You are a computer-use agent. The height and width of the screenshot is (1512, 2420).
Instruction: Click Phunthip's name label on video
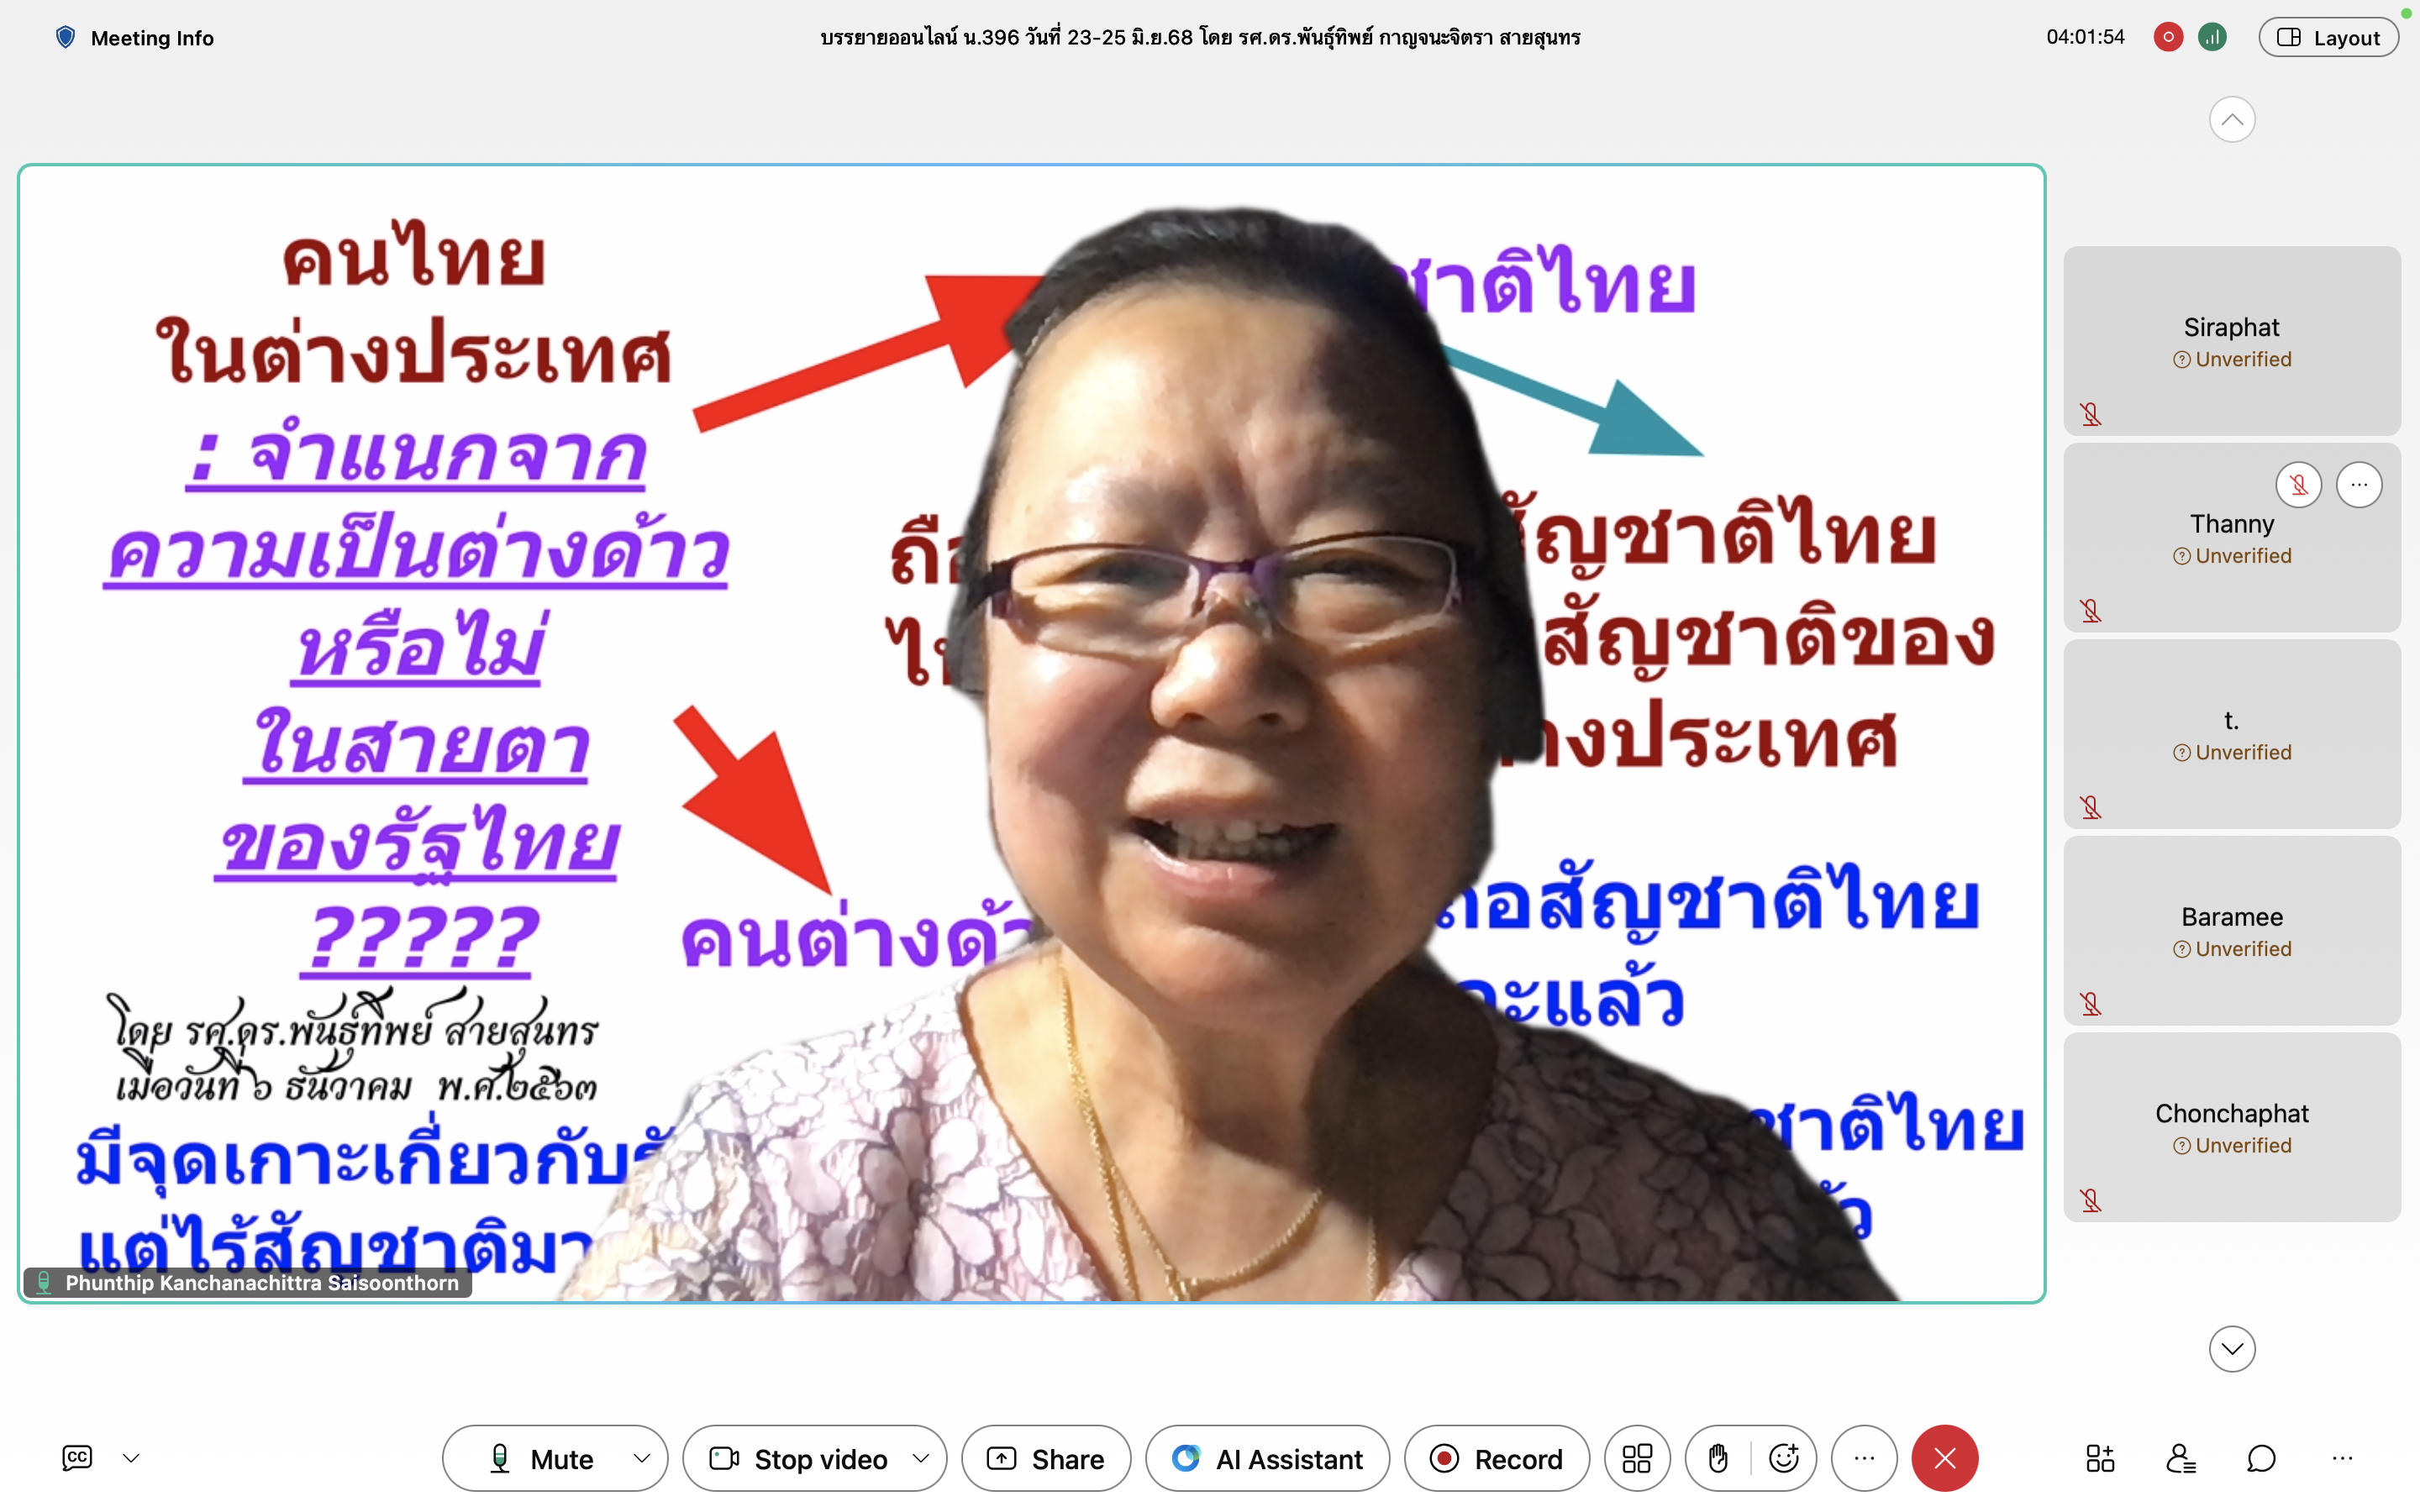(x=262, y=1283)
